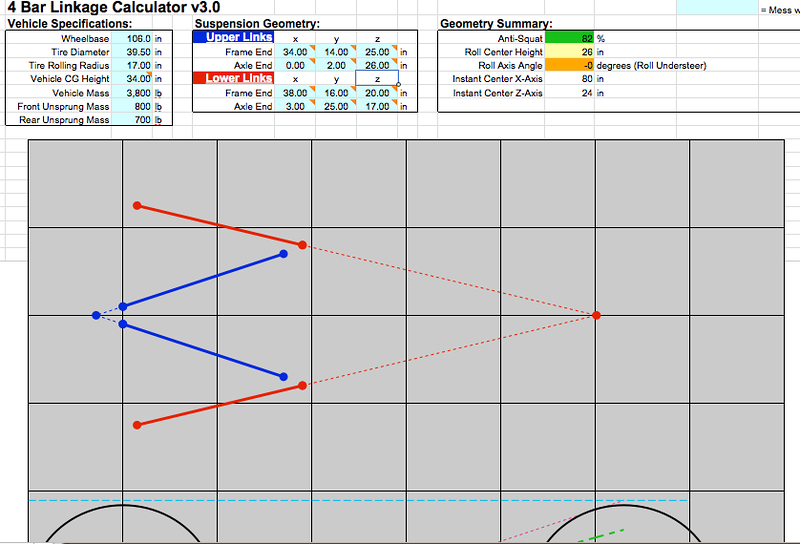Click the red Lower Links header cell
The image size is (800, 544).
pyautogui.click(x=232, y=78)
